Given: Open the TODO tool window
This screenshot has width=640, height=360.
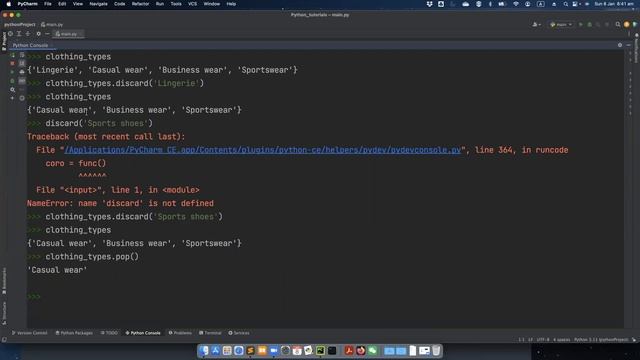Looking at the screenshot, I should pos(109,333).
